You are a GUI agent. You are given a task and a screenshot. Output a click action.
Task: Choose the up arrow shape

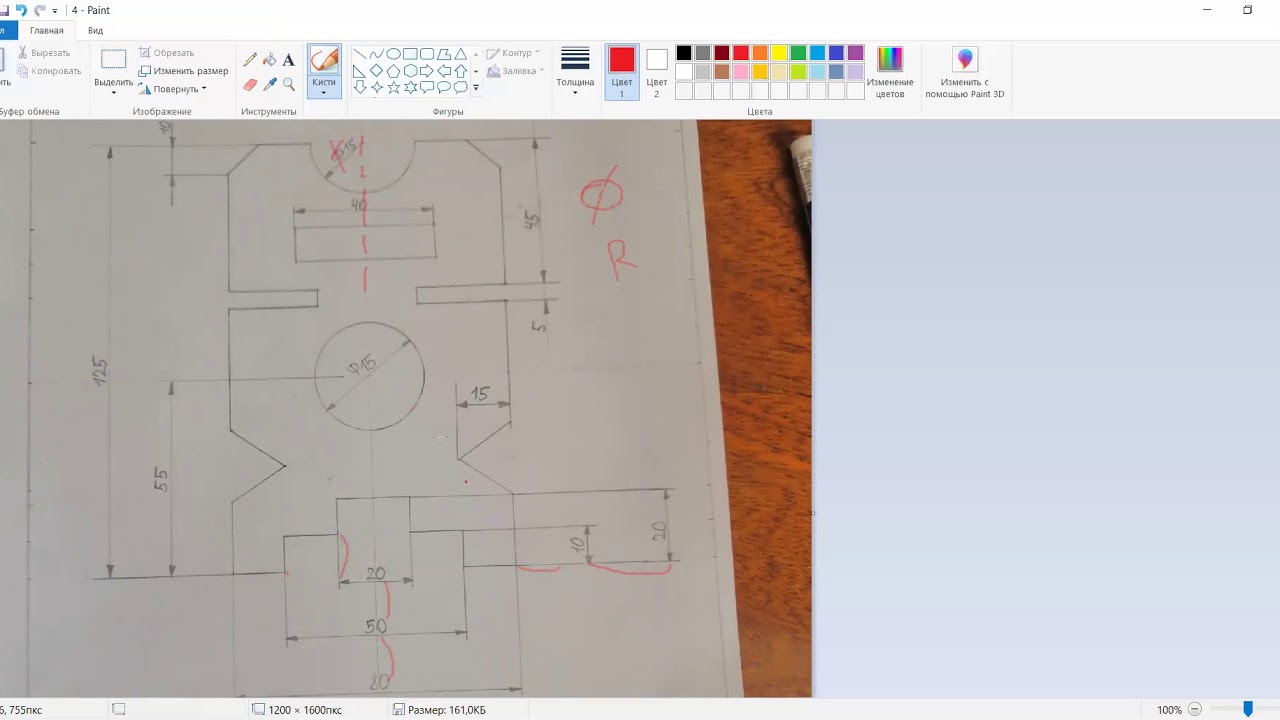(461, 71)
